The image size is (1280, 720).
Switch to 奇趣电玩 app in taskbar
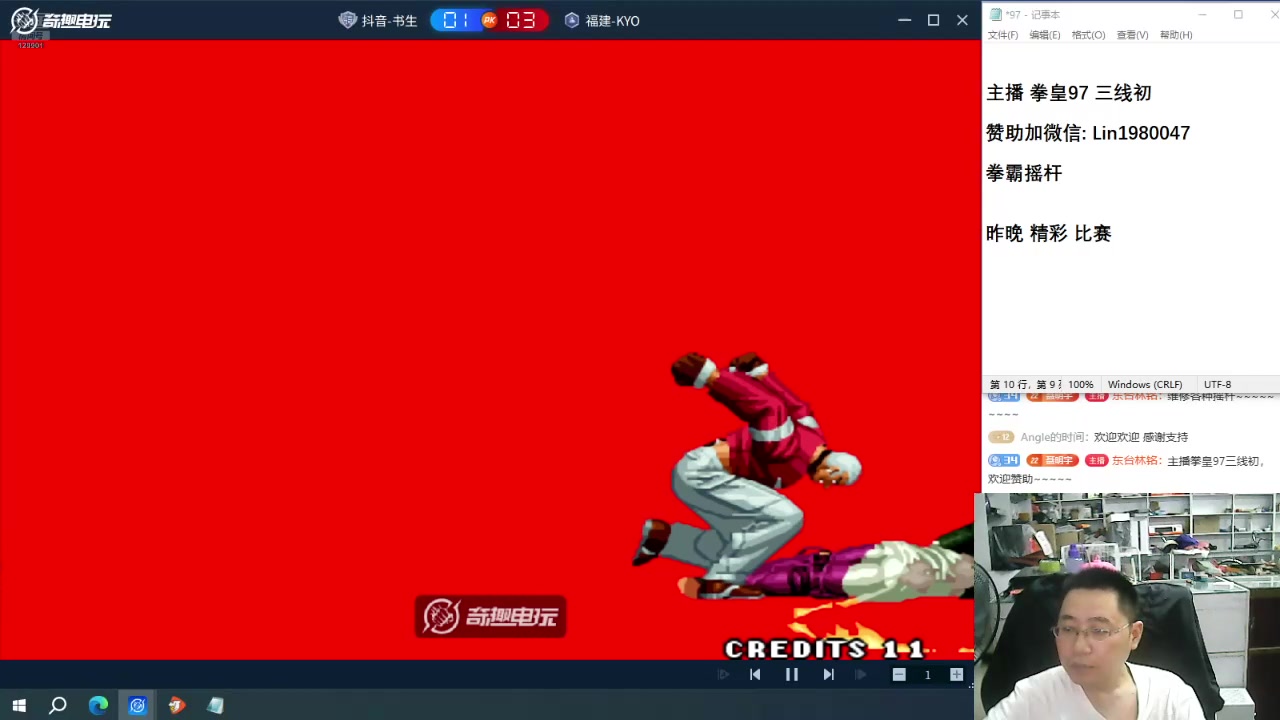(x=137, y=705)
